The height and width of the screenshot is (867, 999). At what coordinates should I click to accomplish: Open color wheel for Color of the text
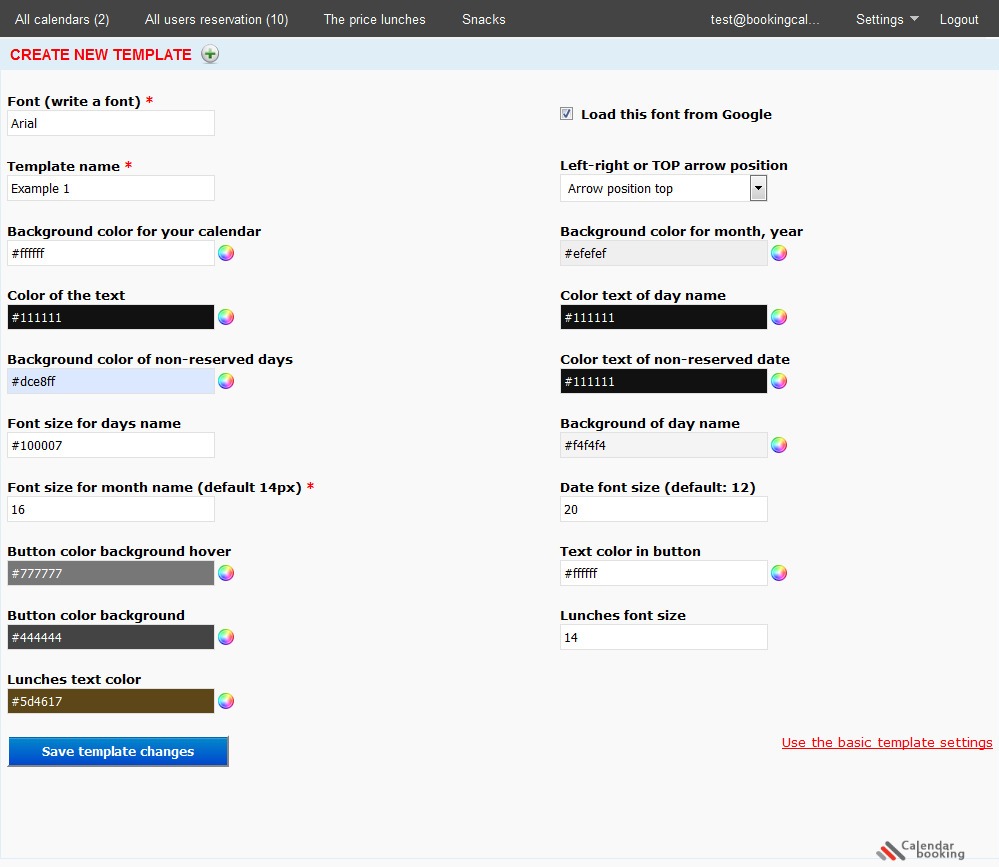(x=226, y=317)
